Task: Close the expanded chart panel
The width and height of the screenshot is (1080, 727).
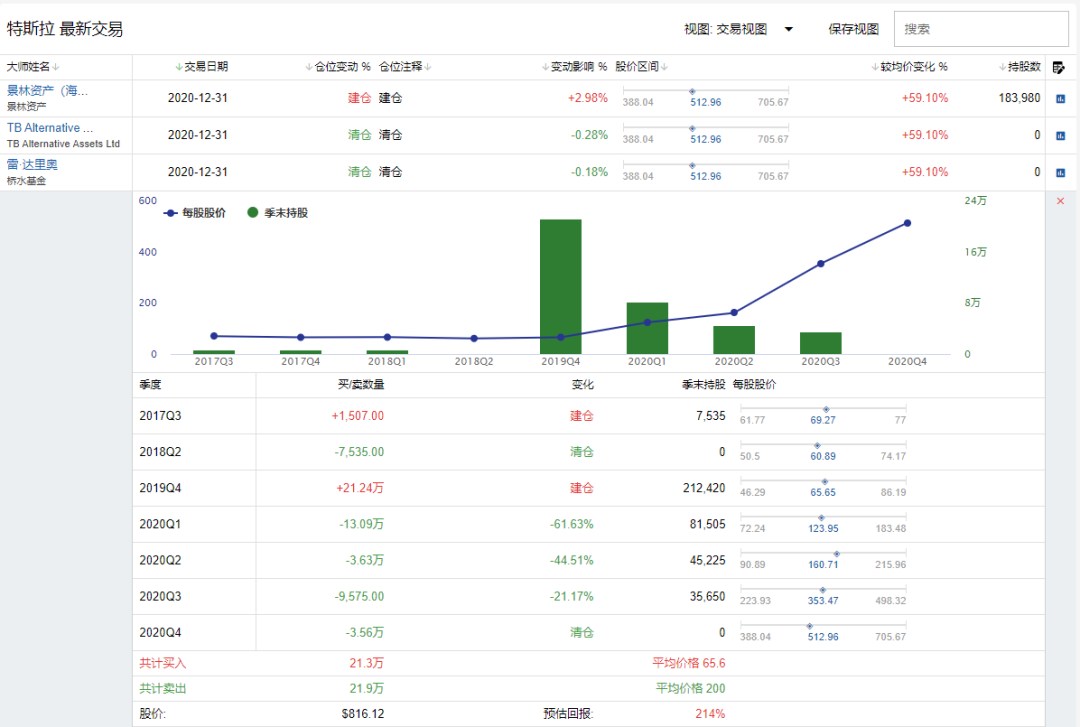Action: (1060, 201)
